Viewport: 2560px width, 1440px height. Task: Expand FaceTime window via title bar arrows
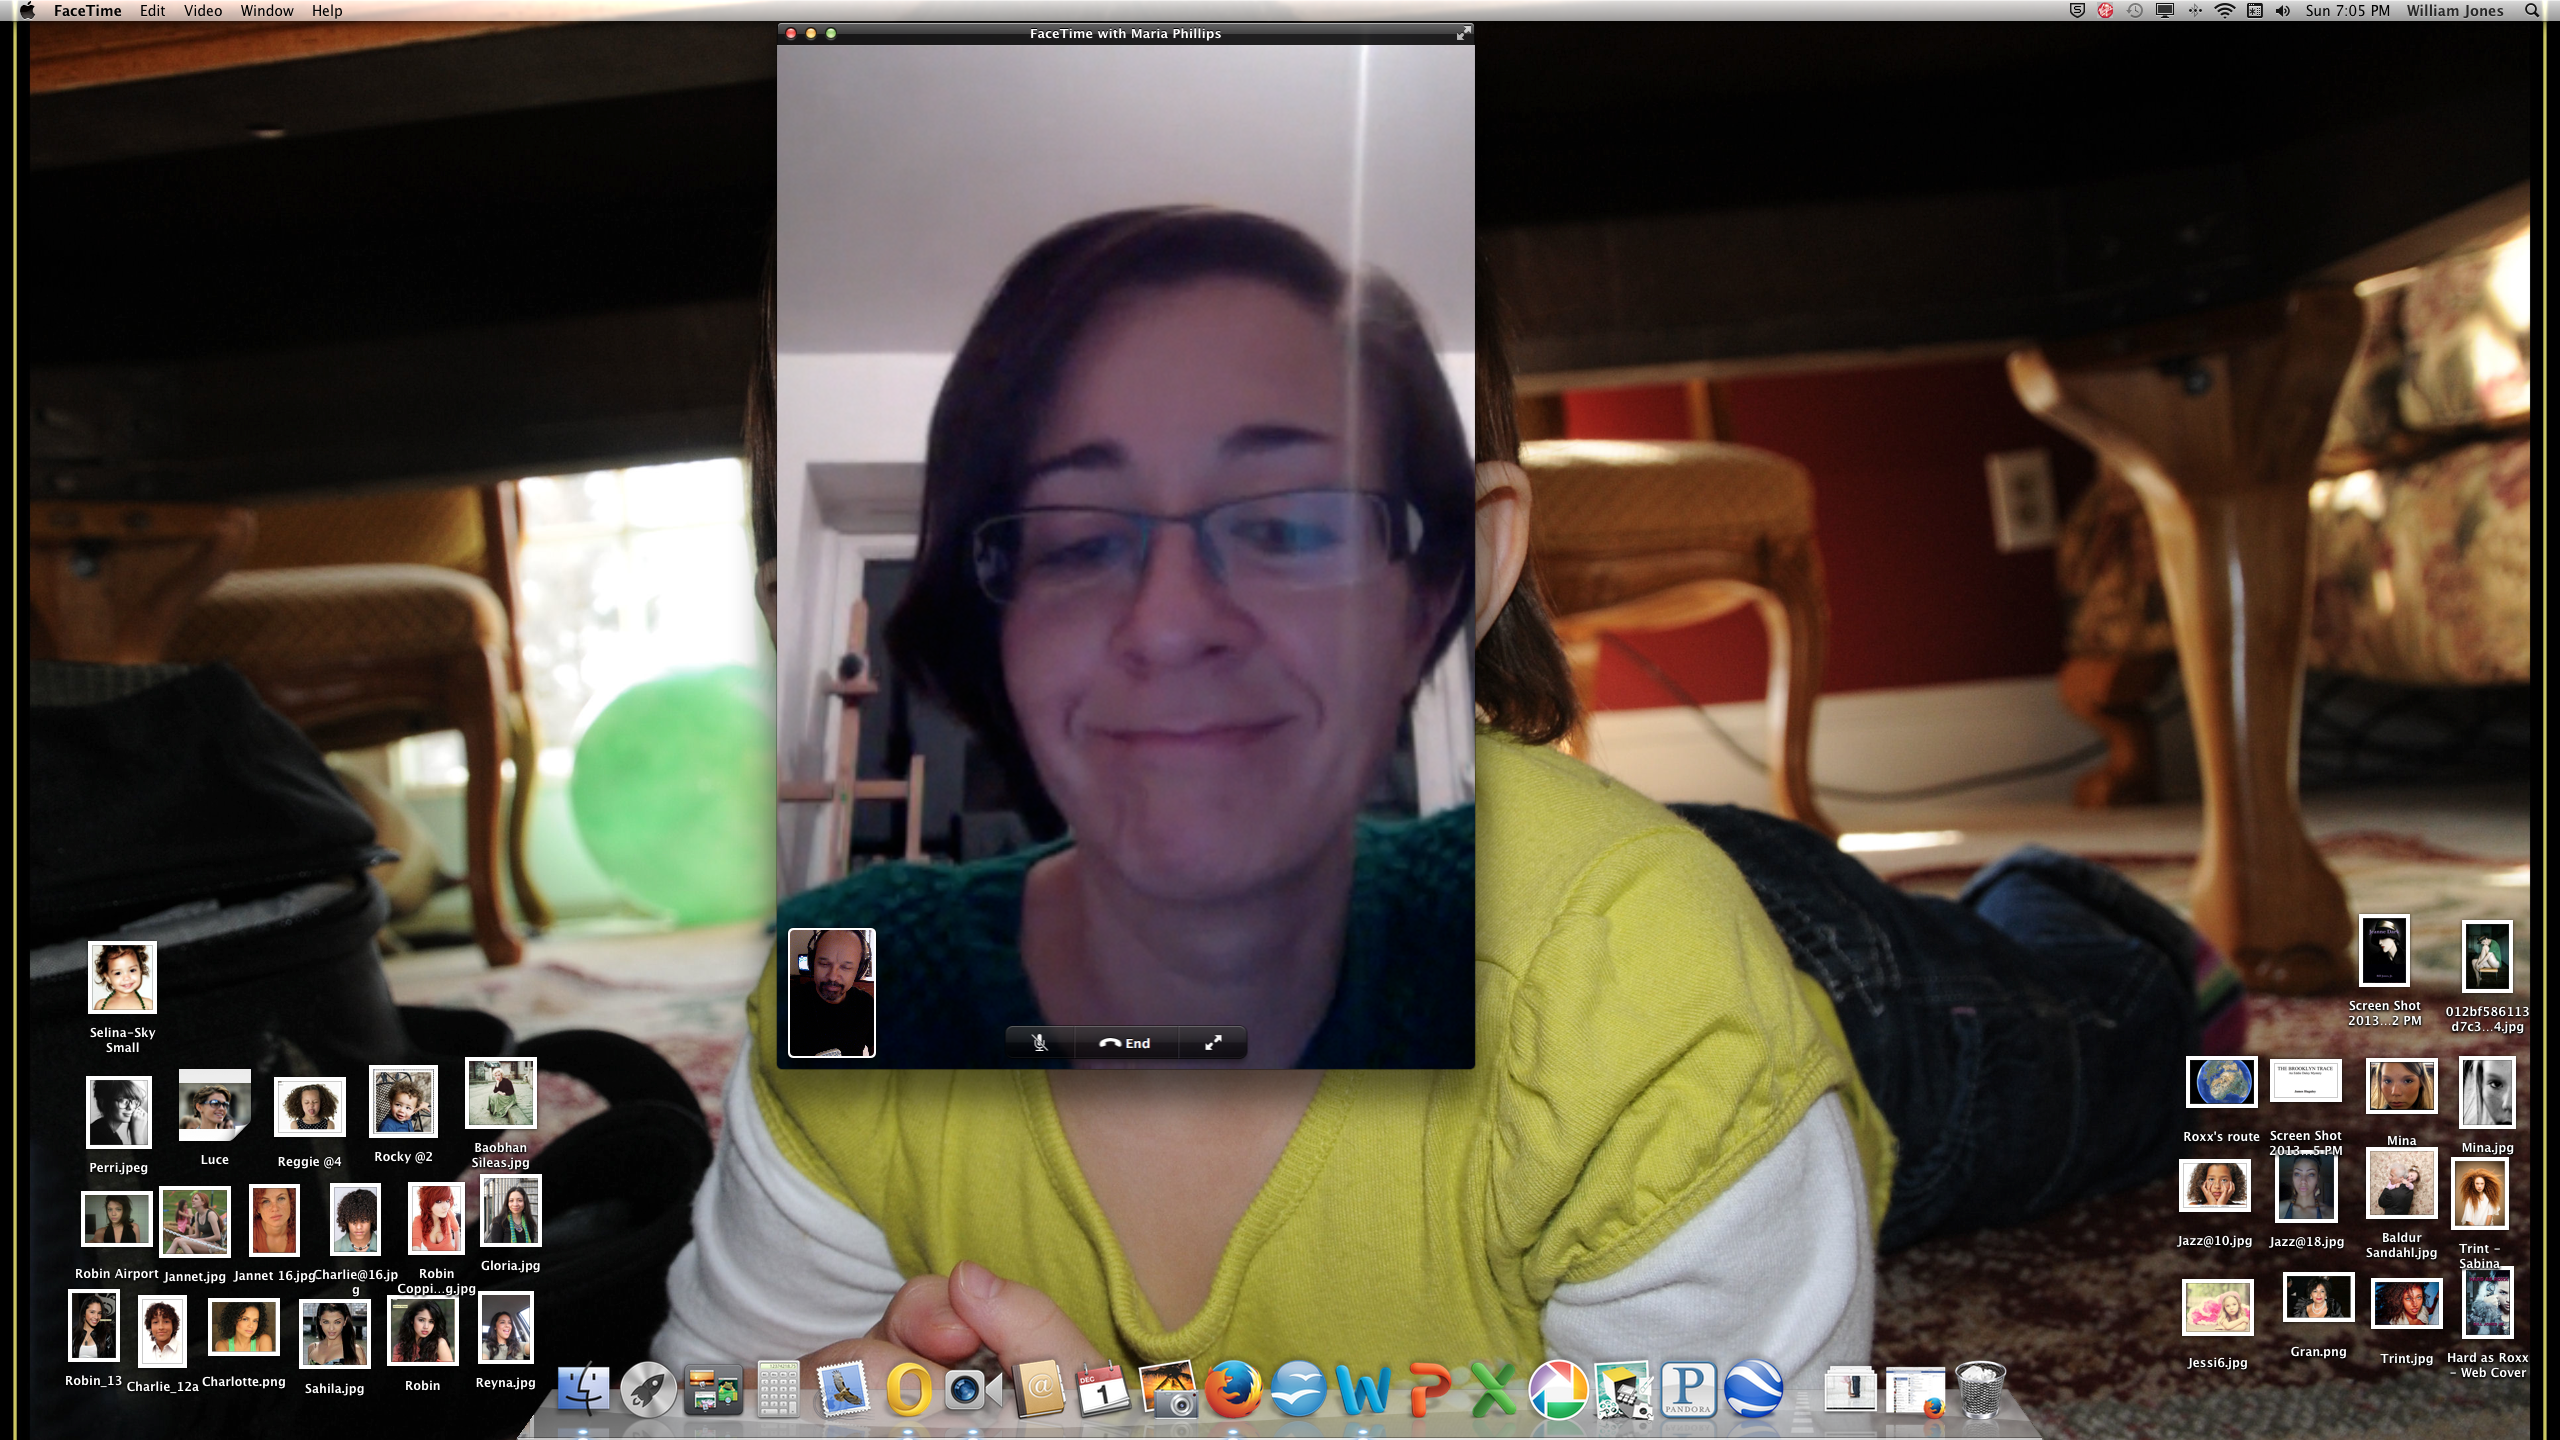(1463, 33)
